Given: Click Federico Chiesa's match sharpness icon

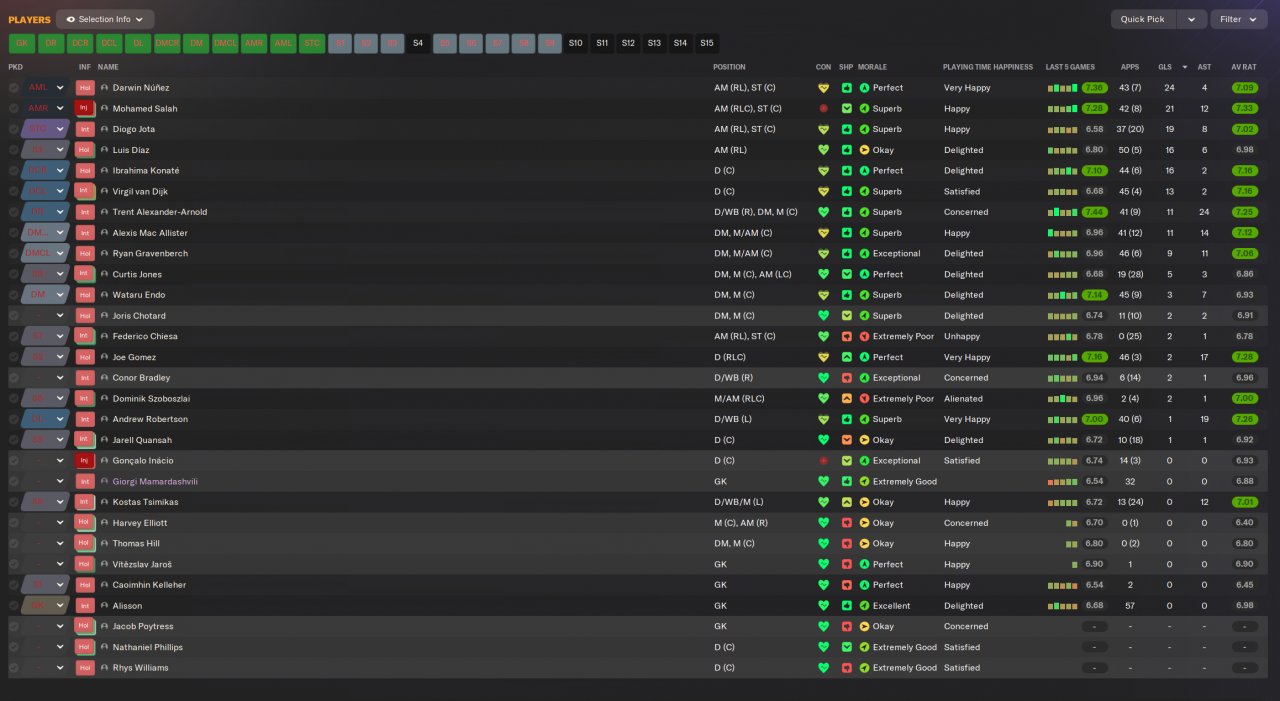Looking at the screenshot, I should tap(846, 336).
